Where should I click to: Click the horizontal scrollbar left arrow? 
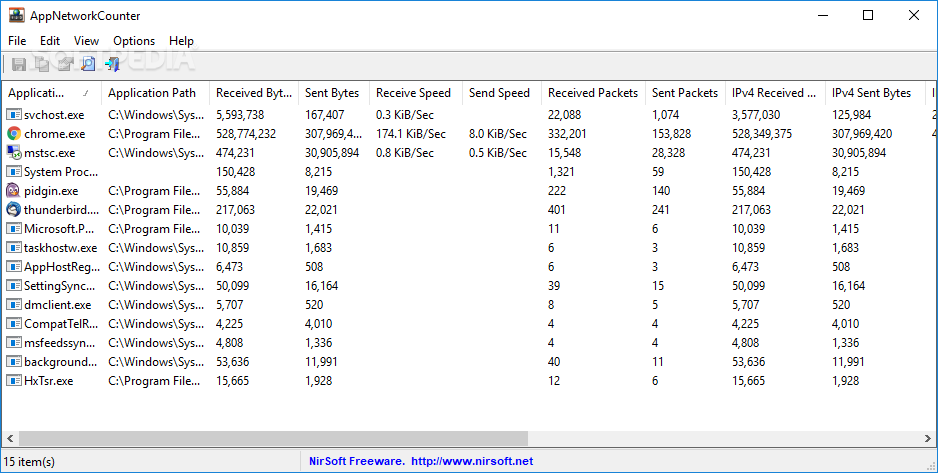click(10, 438)
